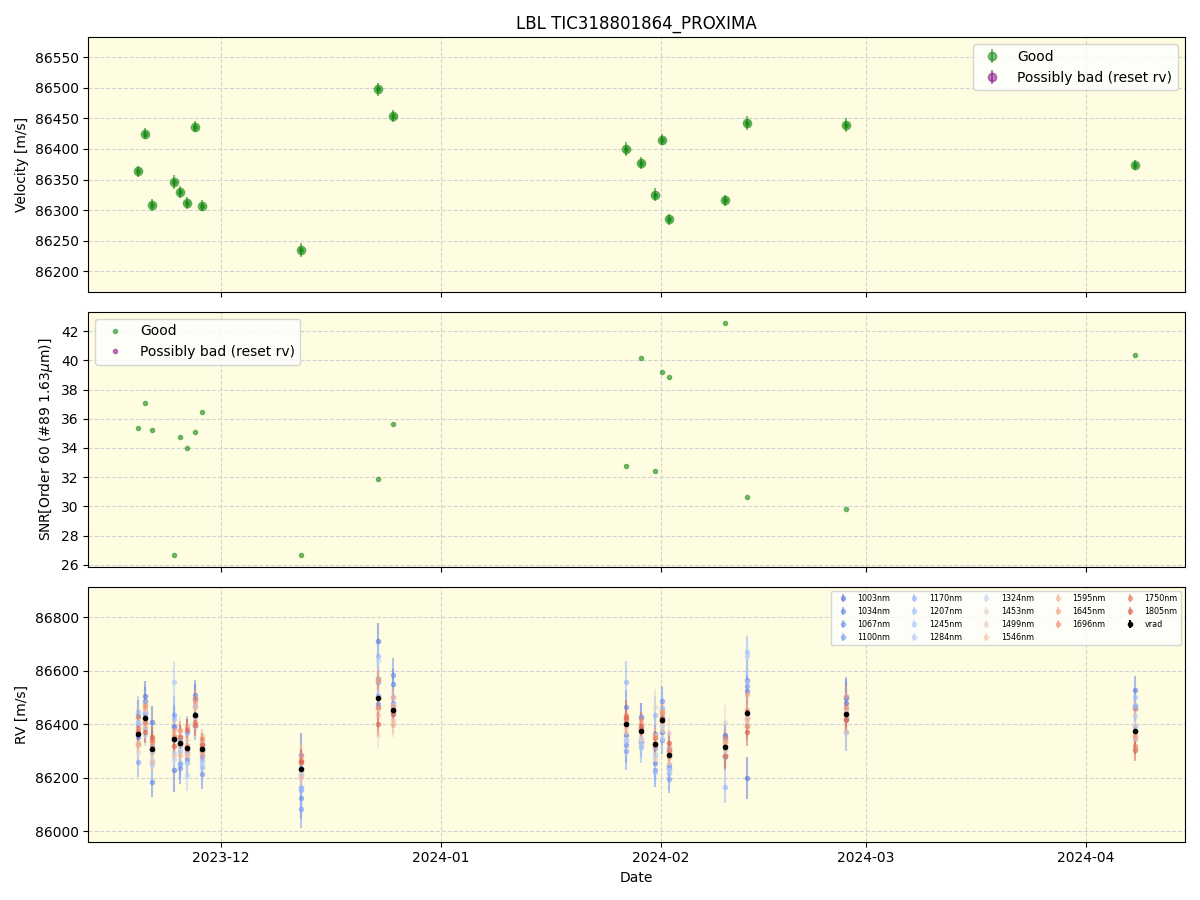Click the 86000 RV tick label
Viewport: 1200px width, 900px height.
59,832
